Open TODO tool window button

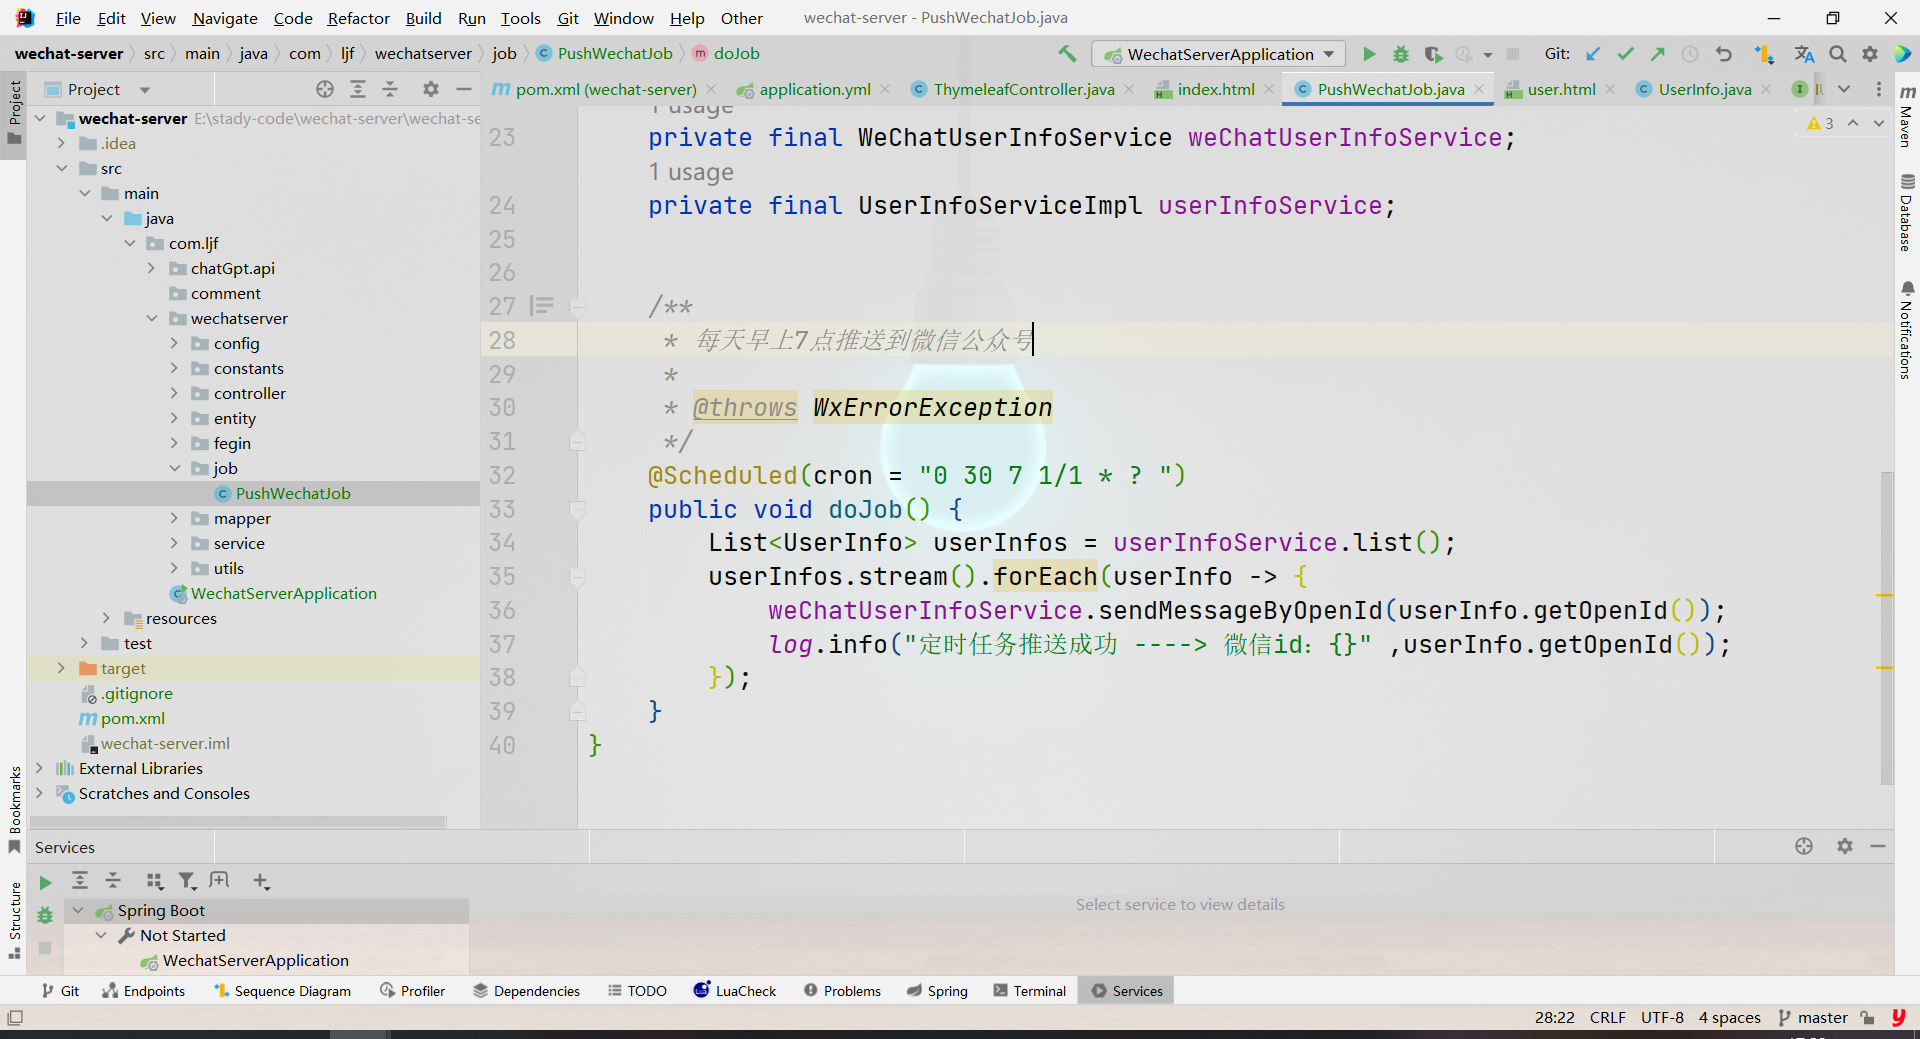pos(638,991)
